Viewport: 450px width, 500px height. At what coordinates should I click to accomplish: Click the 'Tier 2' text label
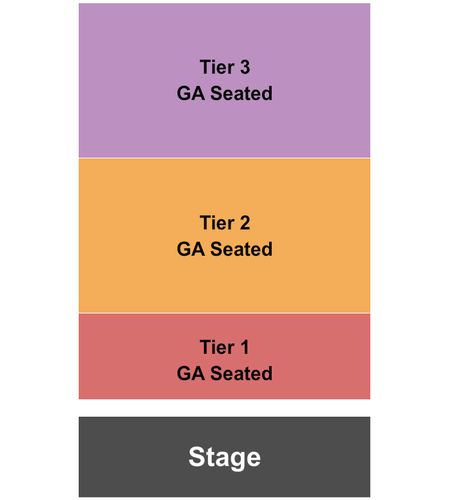(x=225, y=223)
